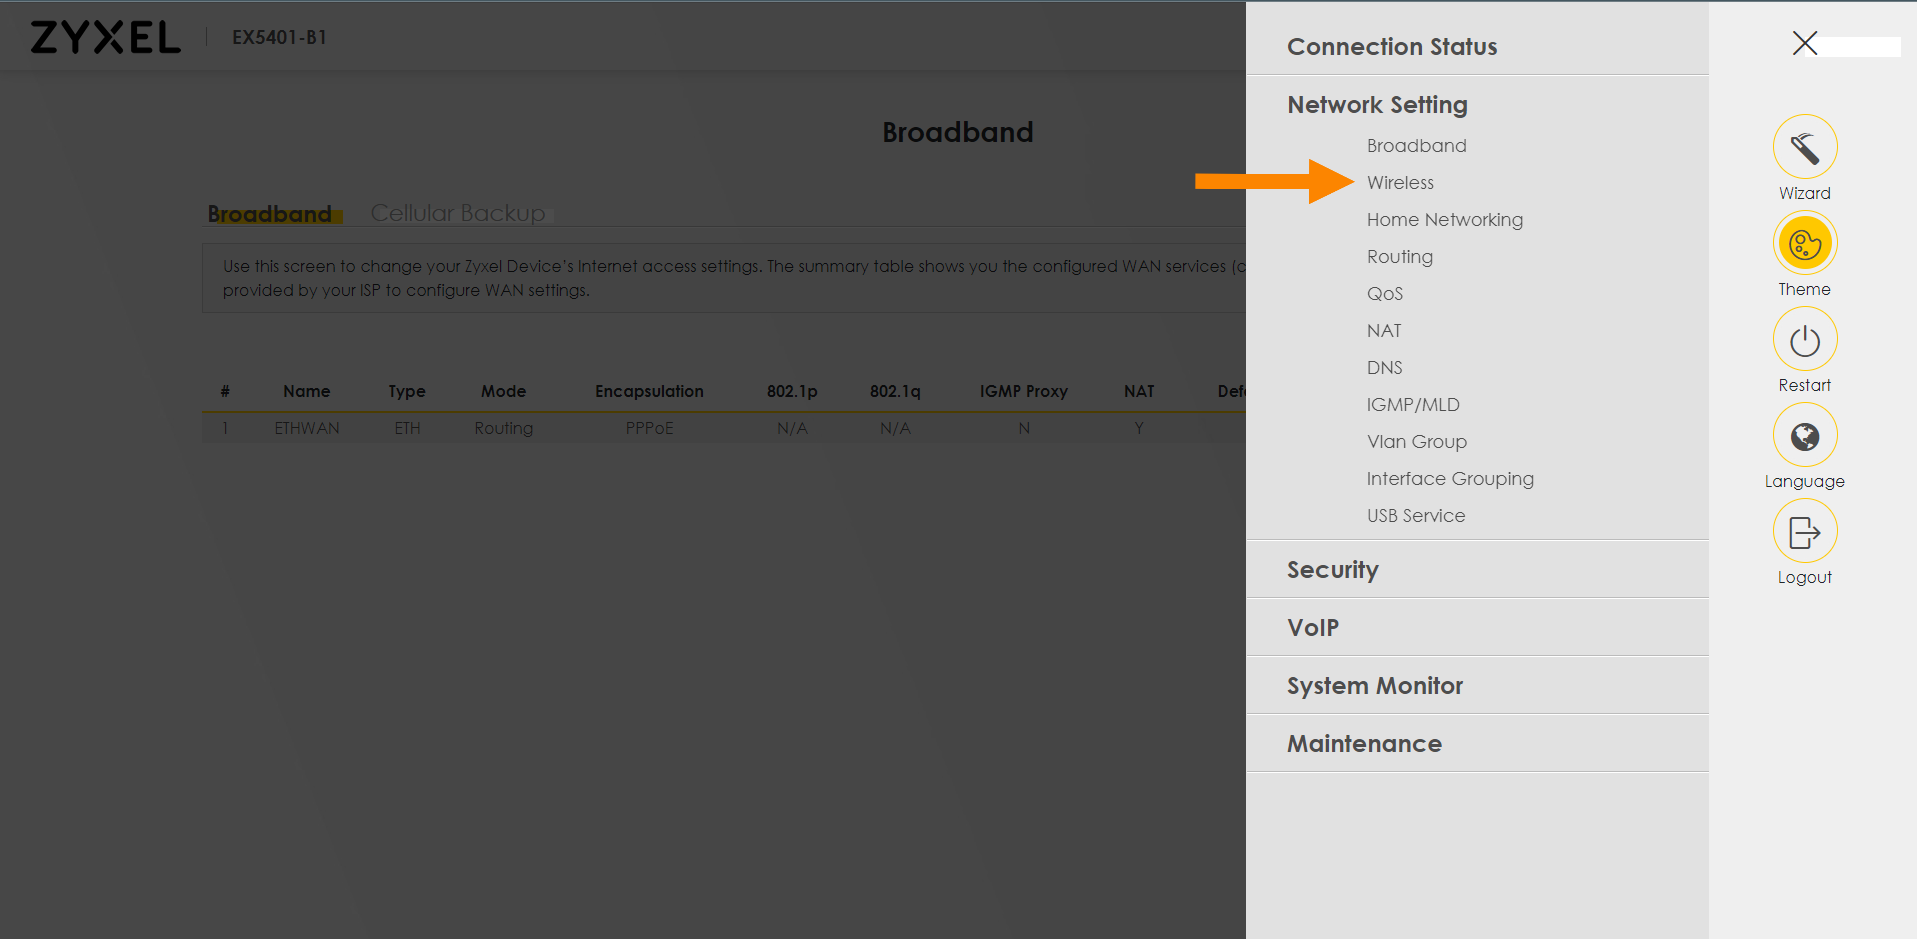Open the setup Wizard
This screenshot has width=1917, height=939.
1804,147
